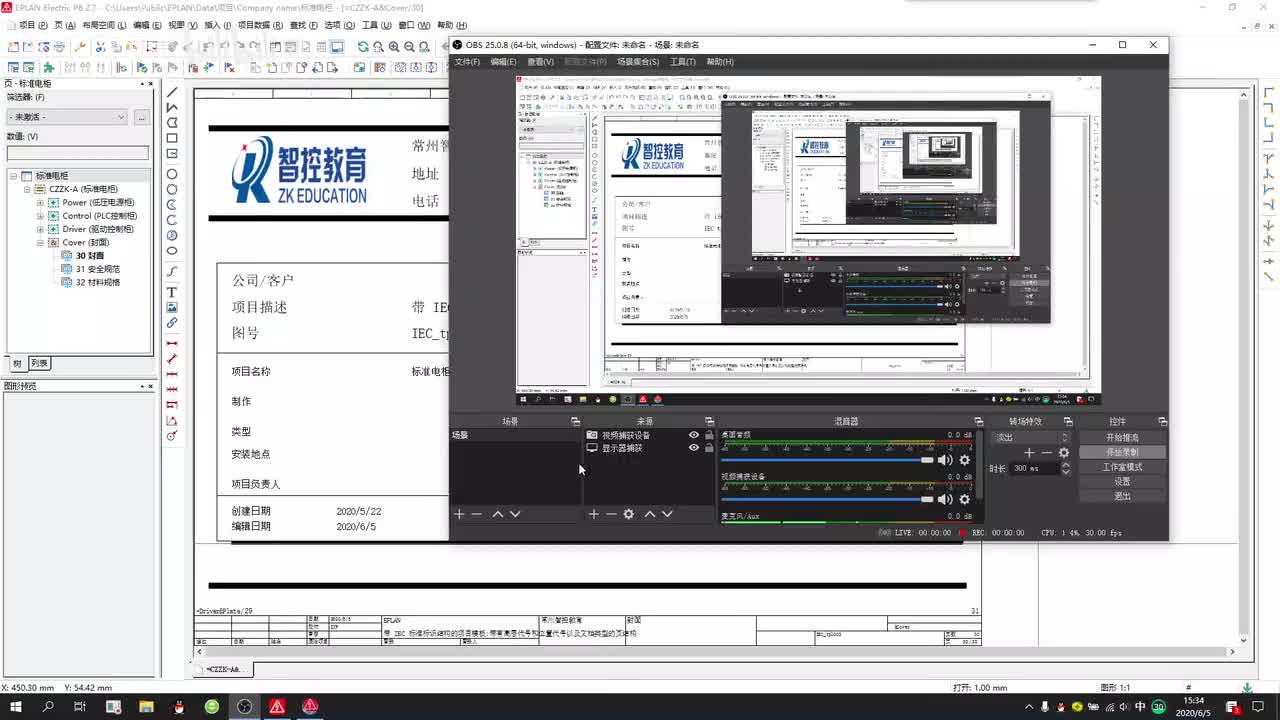Pop out the OBS 混音器 dock
Image resolution: width=1280 pixels, height=720 pixels.
tap(978, 422)
